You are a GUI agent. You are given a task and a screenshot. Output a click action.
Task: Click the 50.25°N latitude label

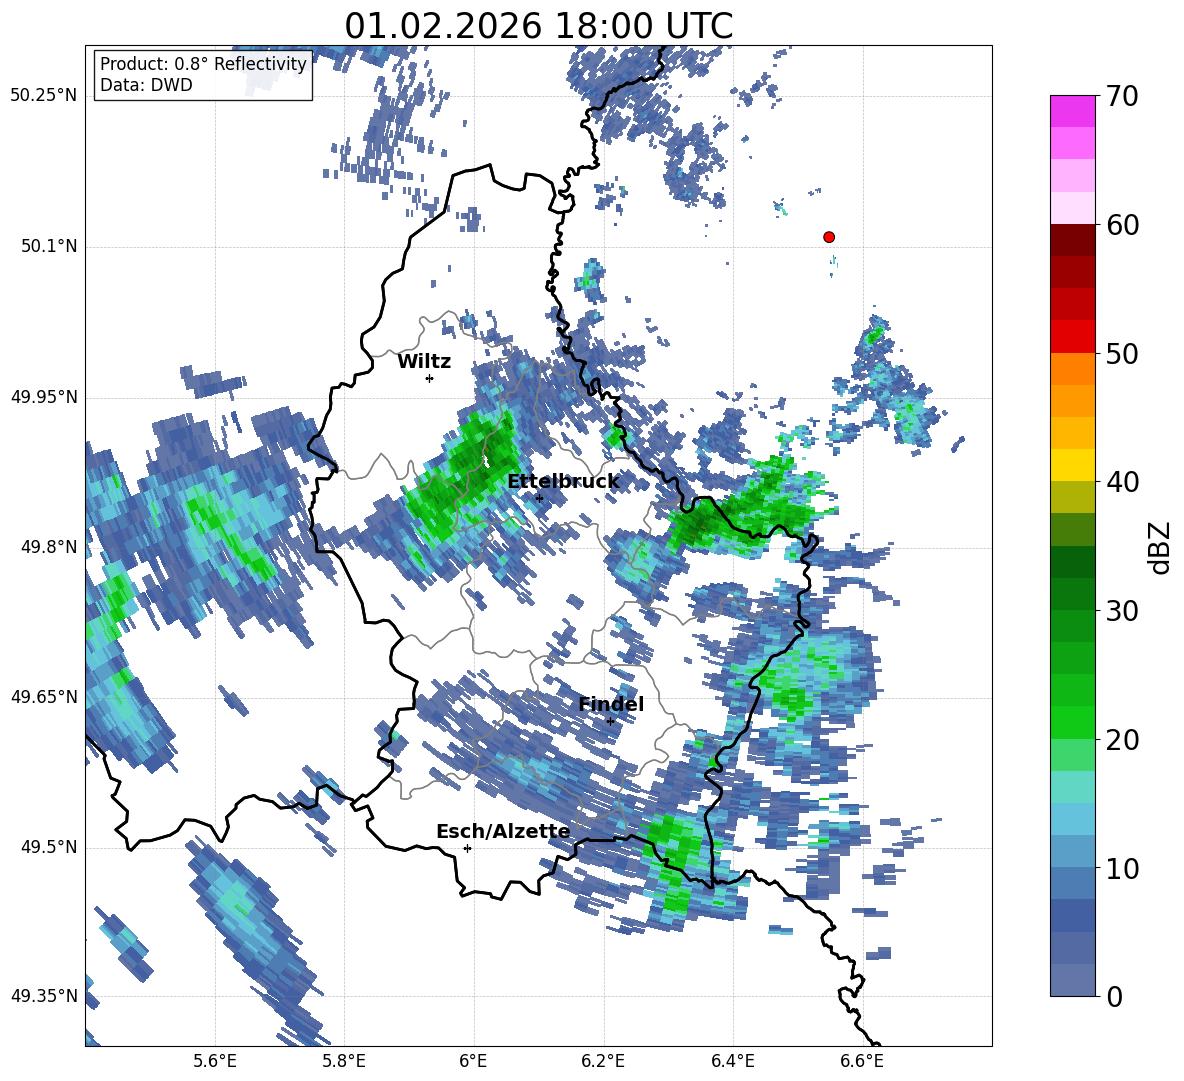[x=44, y=97]
